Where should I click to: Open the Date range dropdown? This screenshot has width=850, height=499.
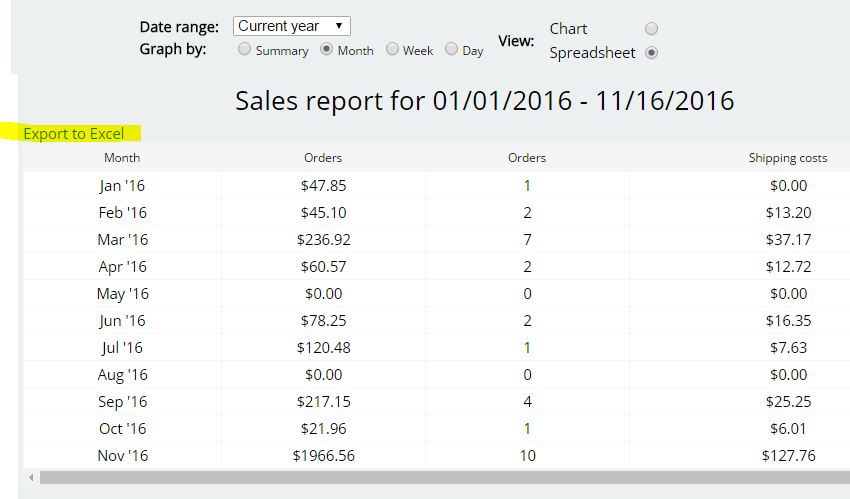292,26
